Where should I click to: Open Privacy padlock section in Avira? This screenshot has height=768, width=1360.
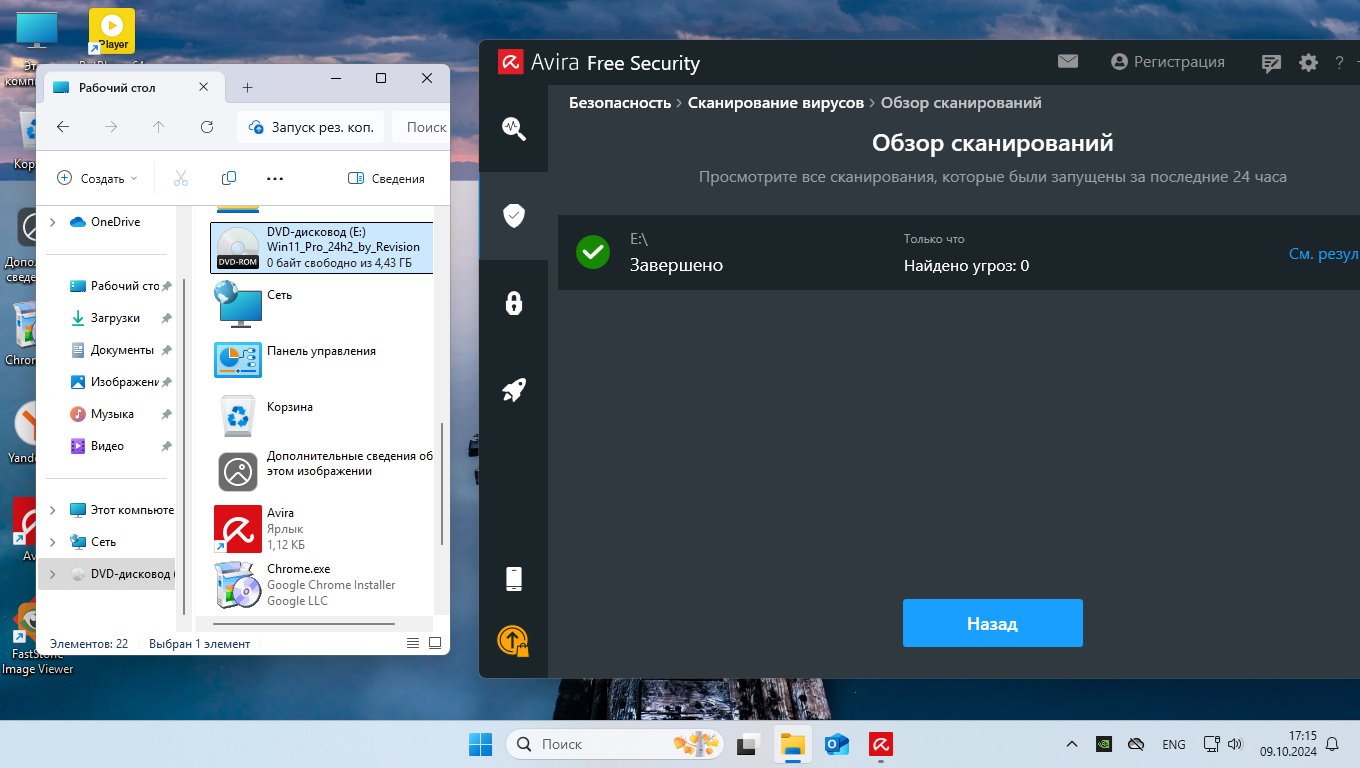pyautogui.click(x=514, y=303)
